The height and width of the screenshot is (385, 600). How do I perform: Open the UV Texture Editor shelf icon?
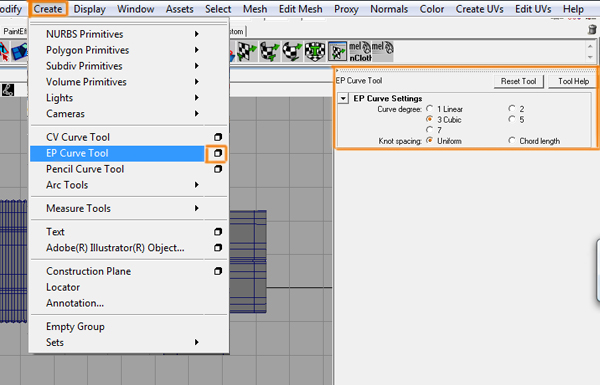click(x=337, y=51)
